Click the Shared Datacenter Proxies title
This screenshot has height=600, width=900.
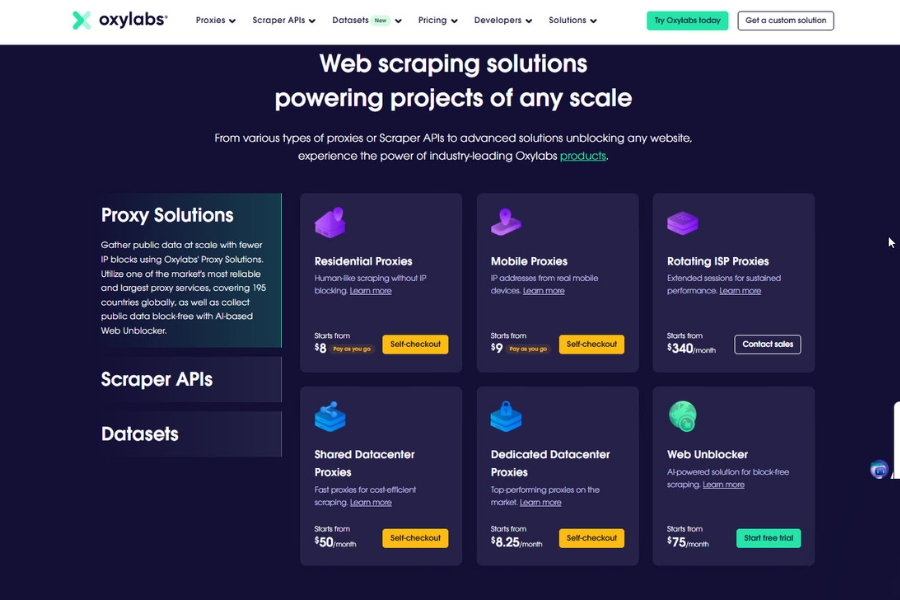click(x=364, y=463)
